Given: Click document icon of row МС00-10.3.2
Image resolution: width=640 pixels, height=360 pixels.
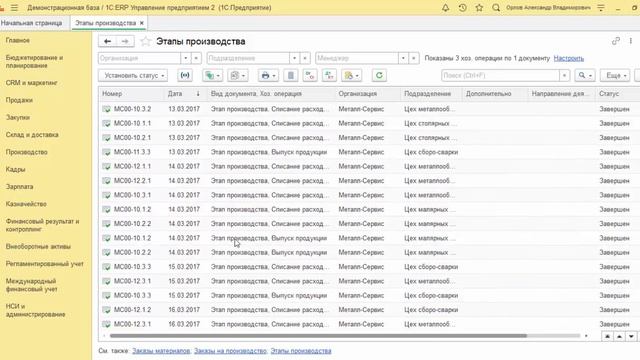Looking at the screenshot, I should point(107,109).
